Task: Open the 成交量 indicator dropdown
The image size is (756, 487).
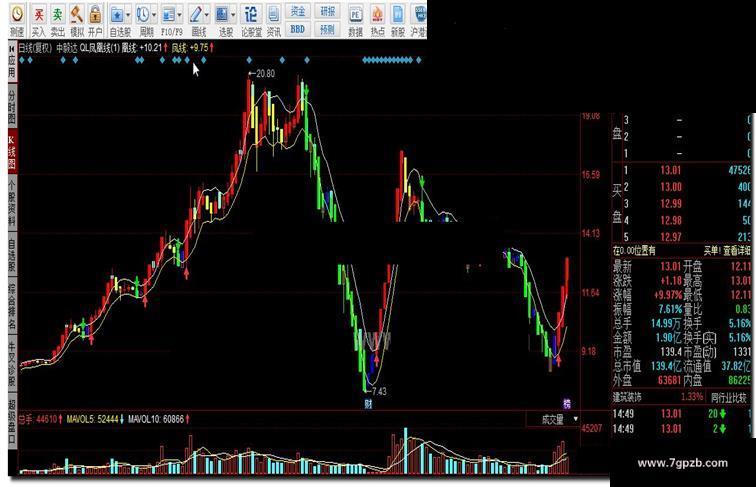Action: pos(553,419)
